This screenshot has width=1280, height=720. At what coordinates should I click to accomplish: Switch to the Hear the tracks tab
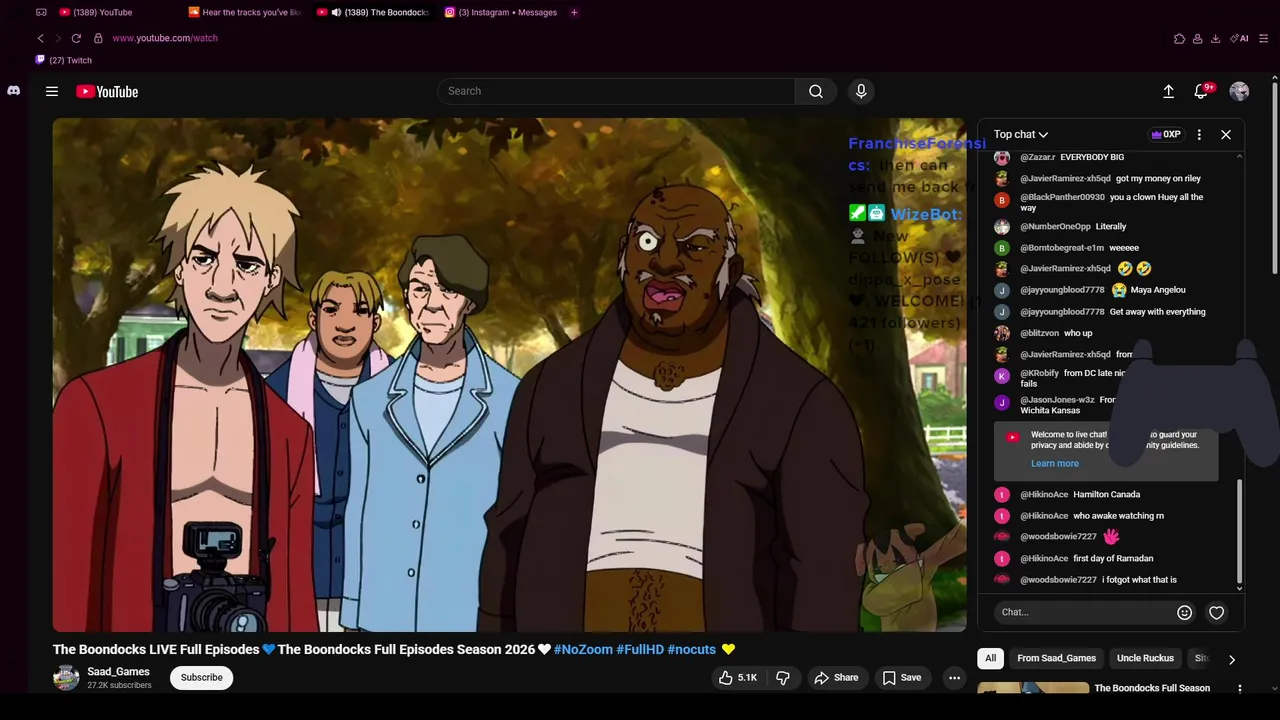[246, 12]
